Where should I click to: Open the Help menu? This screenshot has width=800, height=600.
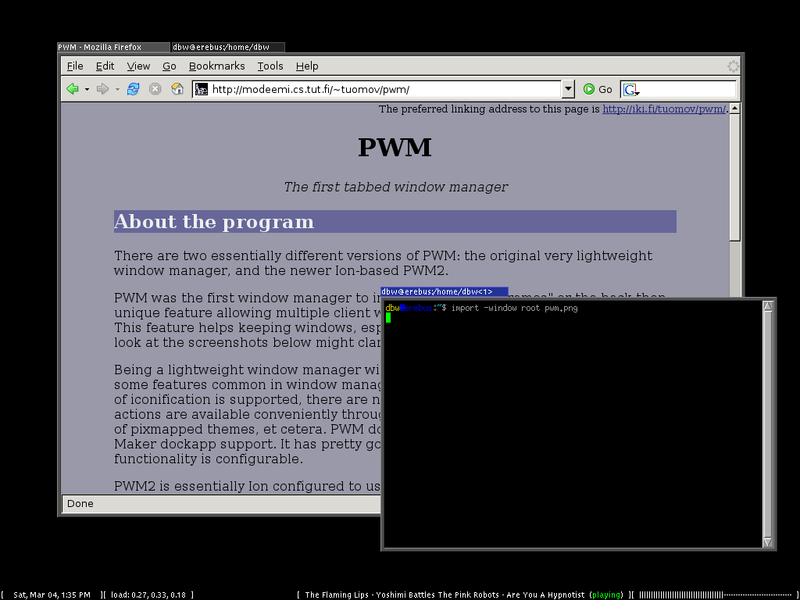[x=307, y=66]
